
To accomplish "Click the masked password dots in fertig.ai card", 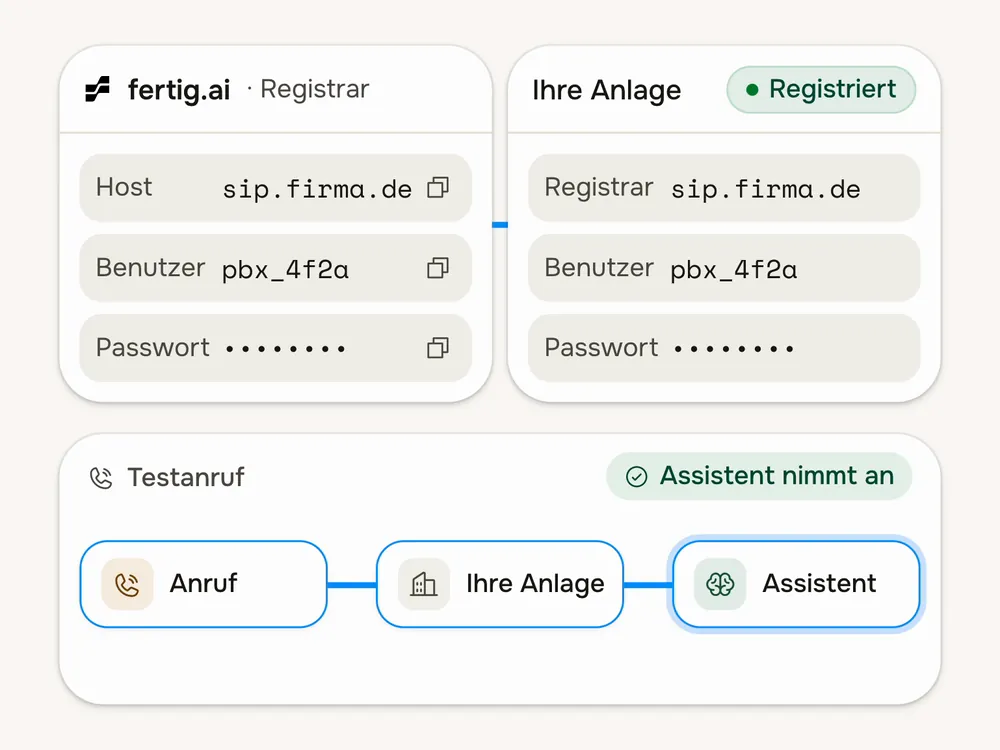I will (x=285, y=349).
